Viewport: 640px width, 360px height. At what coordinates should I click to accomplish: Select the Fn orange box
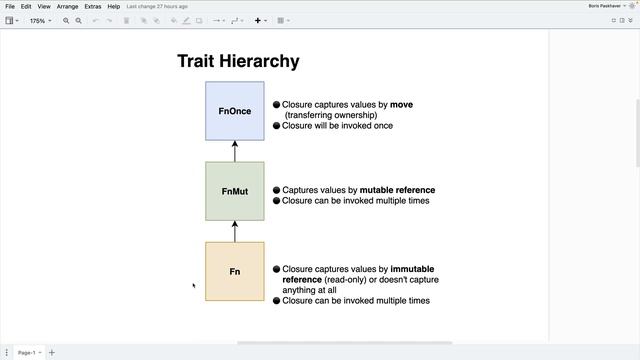point(235,271)
